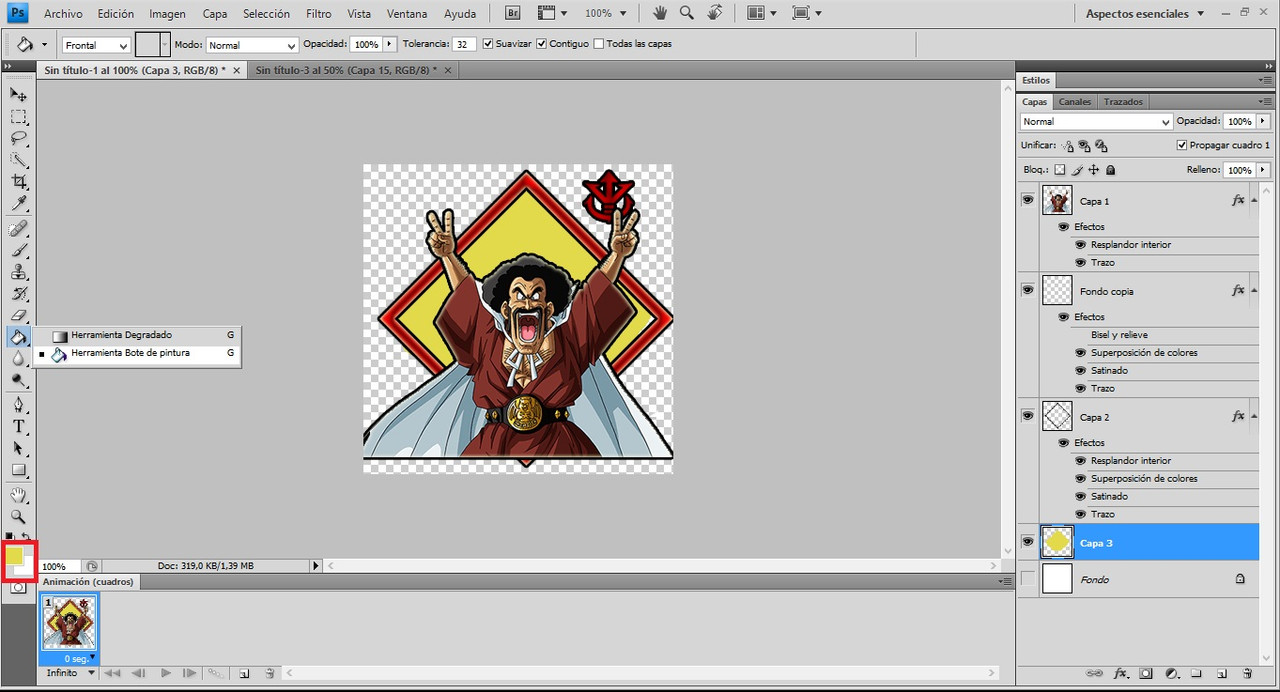
Task: Enable the Todas las capas checkbox
Action: [x=598, y=44]
